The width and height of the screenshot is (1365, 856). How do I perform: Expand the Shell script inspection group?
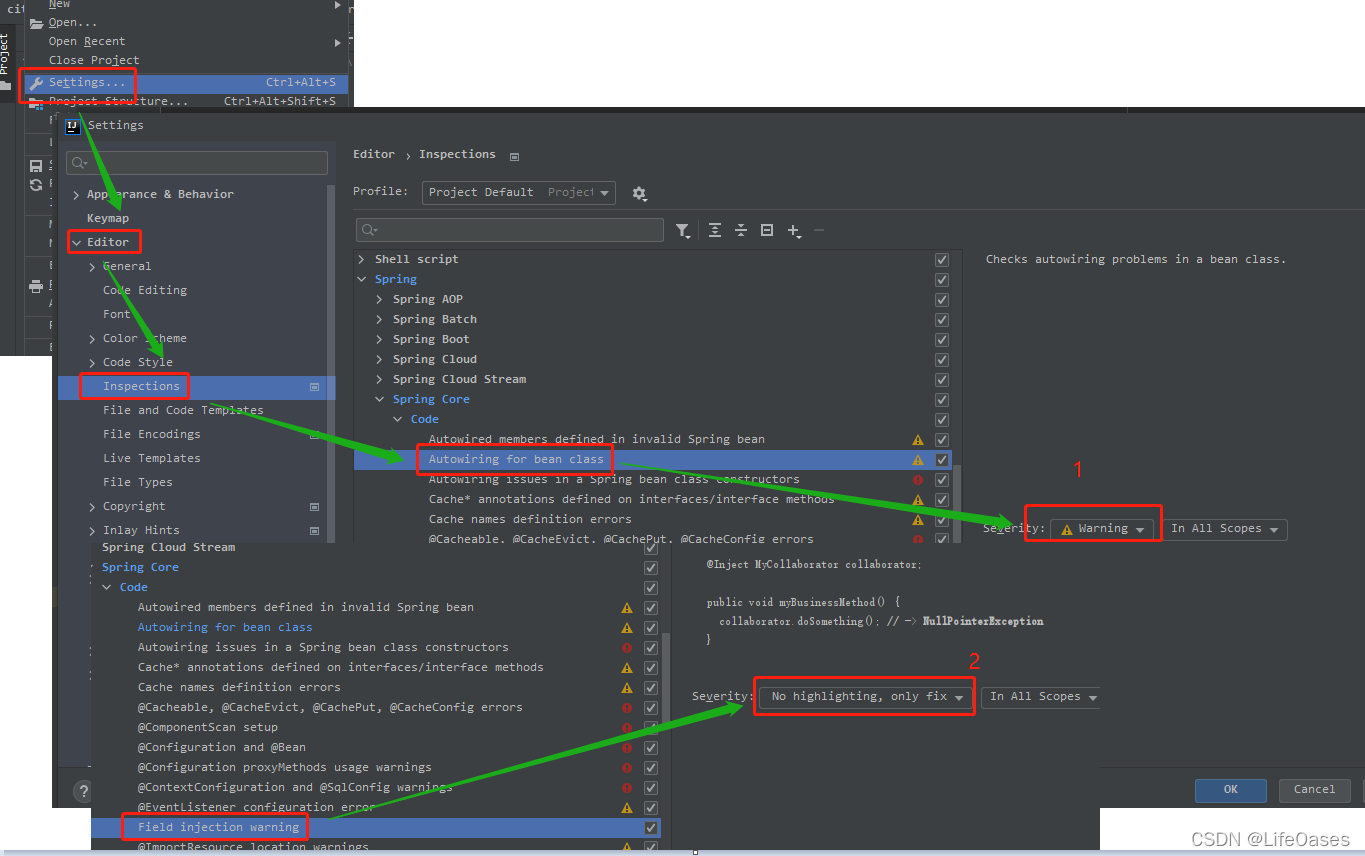pyautogui.click(x=362, y=260)
